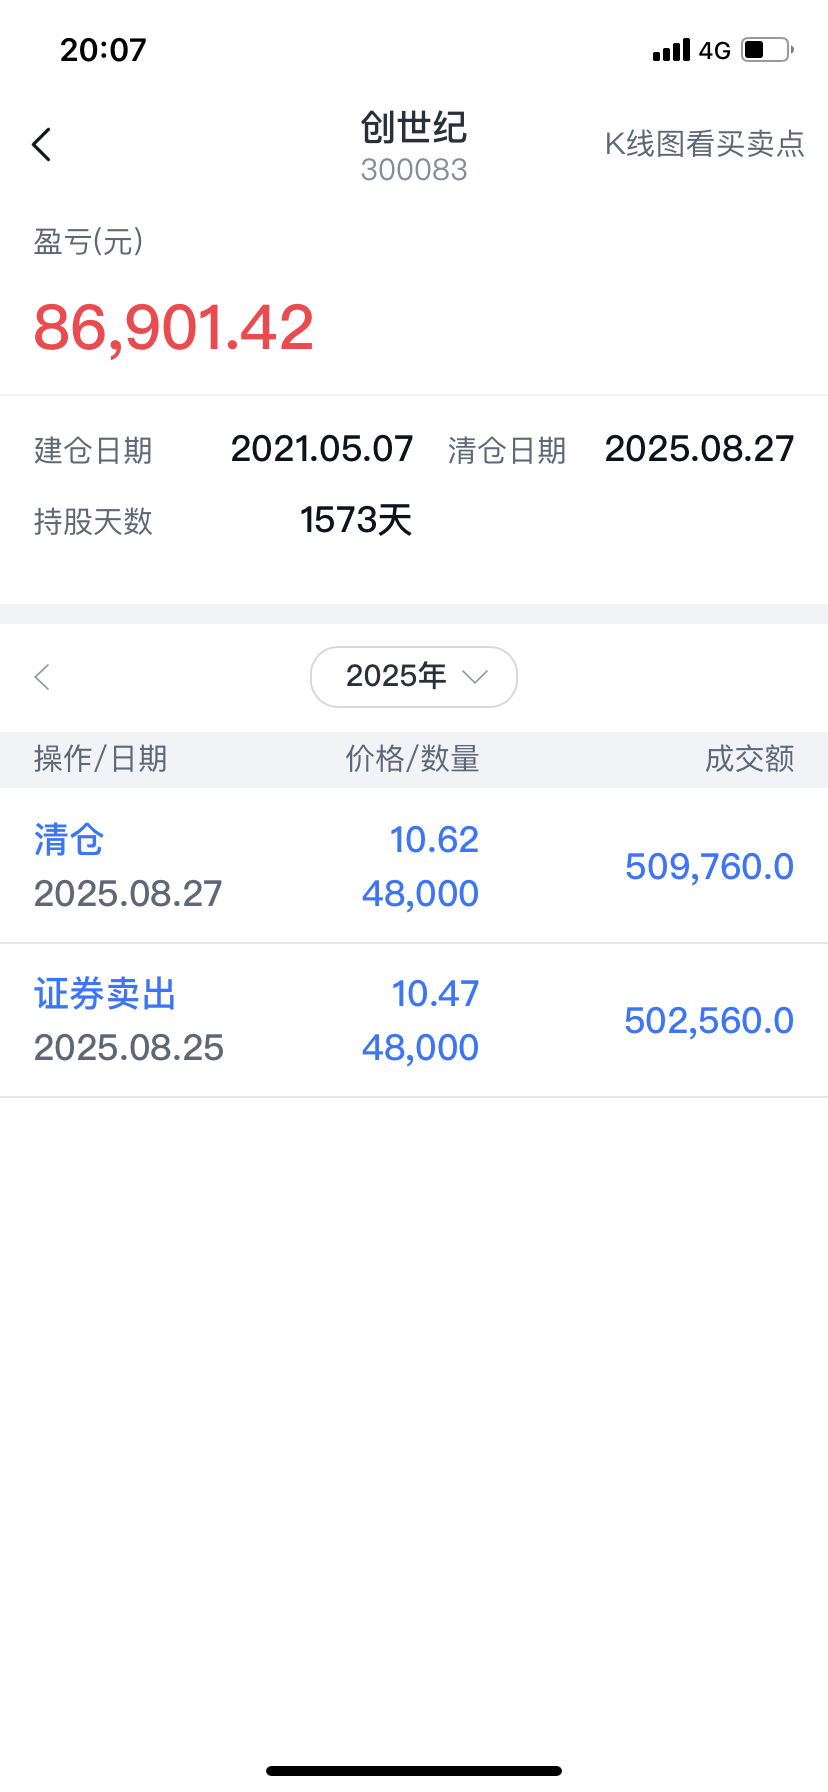828x1792 pixels.
Task: Tap the 4G signal indicator
Action: [x=714, y=50]
